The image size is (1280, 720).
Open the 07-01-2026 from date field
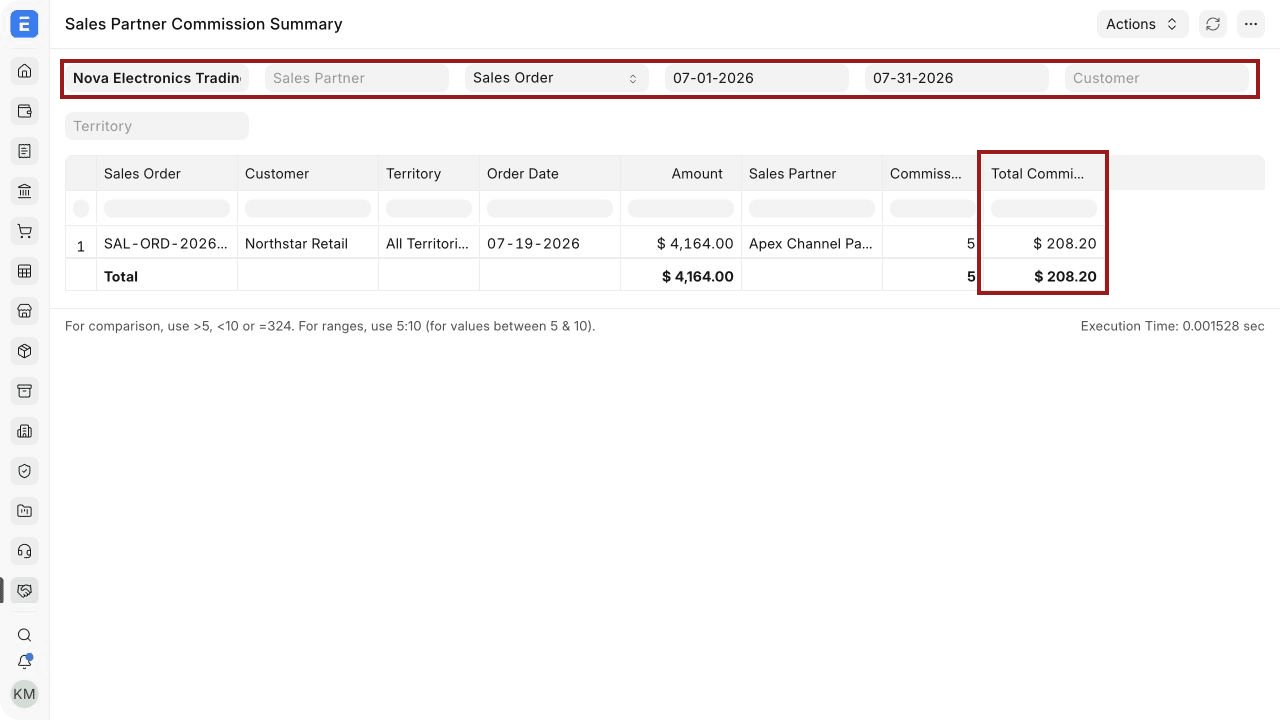pos(757,78)
